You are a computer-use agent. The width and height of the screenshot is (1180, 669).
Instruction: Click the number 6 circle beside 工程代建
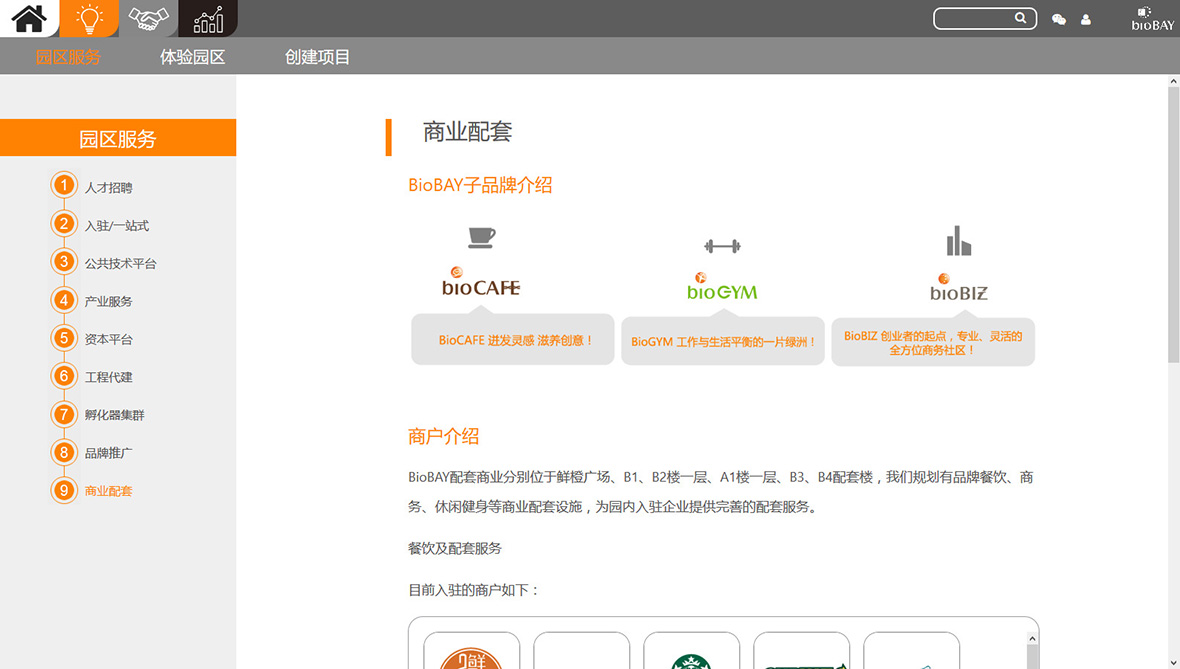[x=64, y=376]
